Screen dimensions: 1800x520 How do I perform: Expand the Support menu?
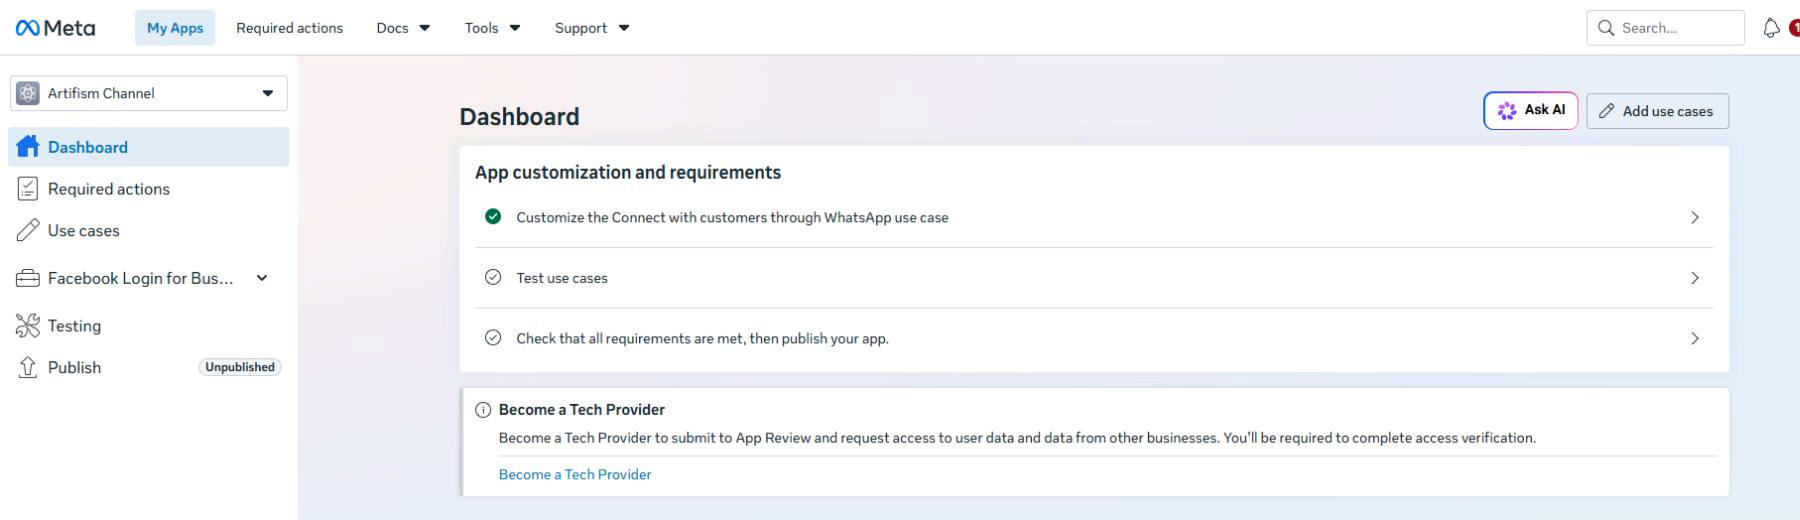(592, 28)
